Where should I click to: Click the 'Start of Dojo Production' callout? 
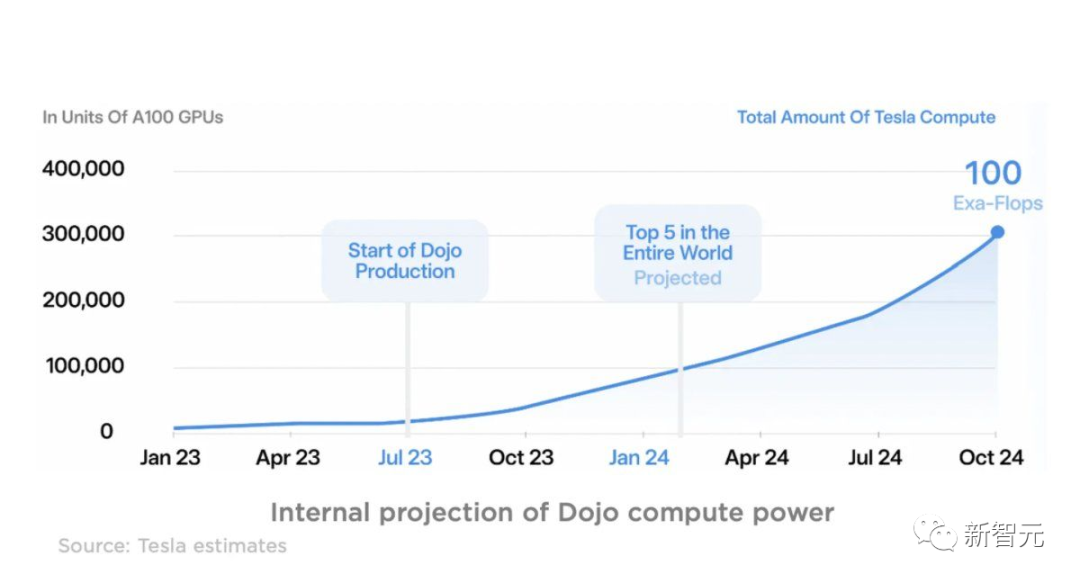[405, 260]
